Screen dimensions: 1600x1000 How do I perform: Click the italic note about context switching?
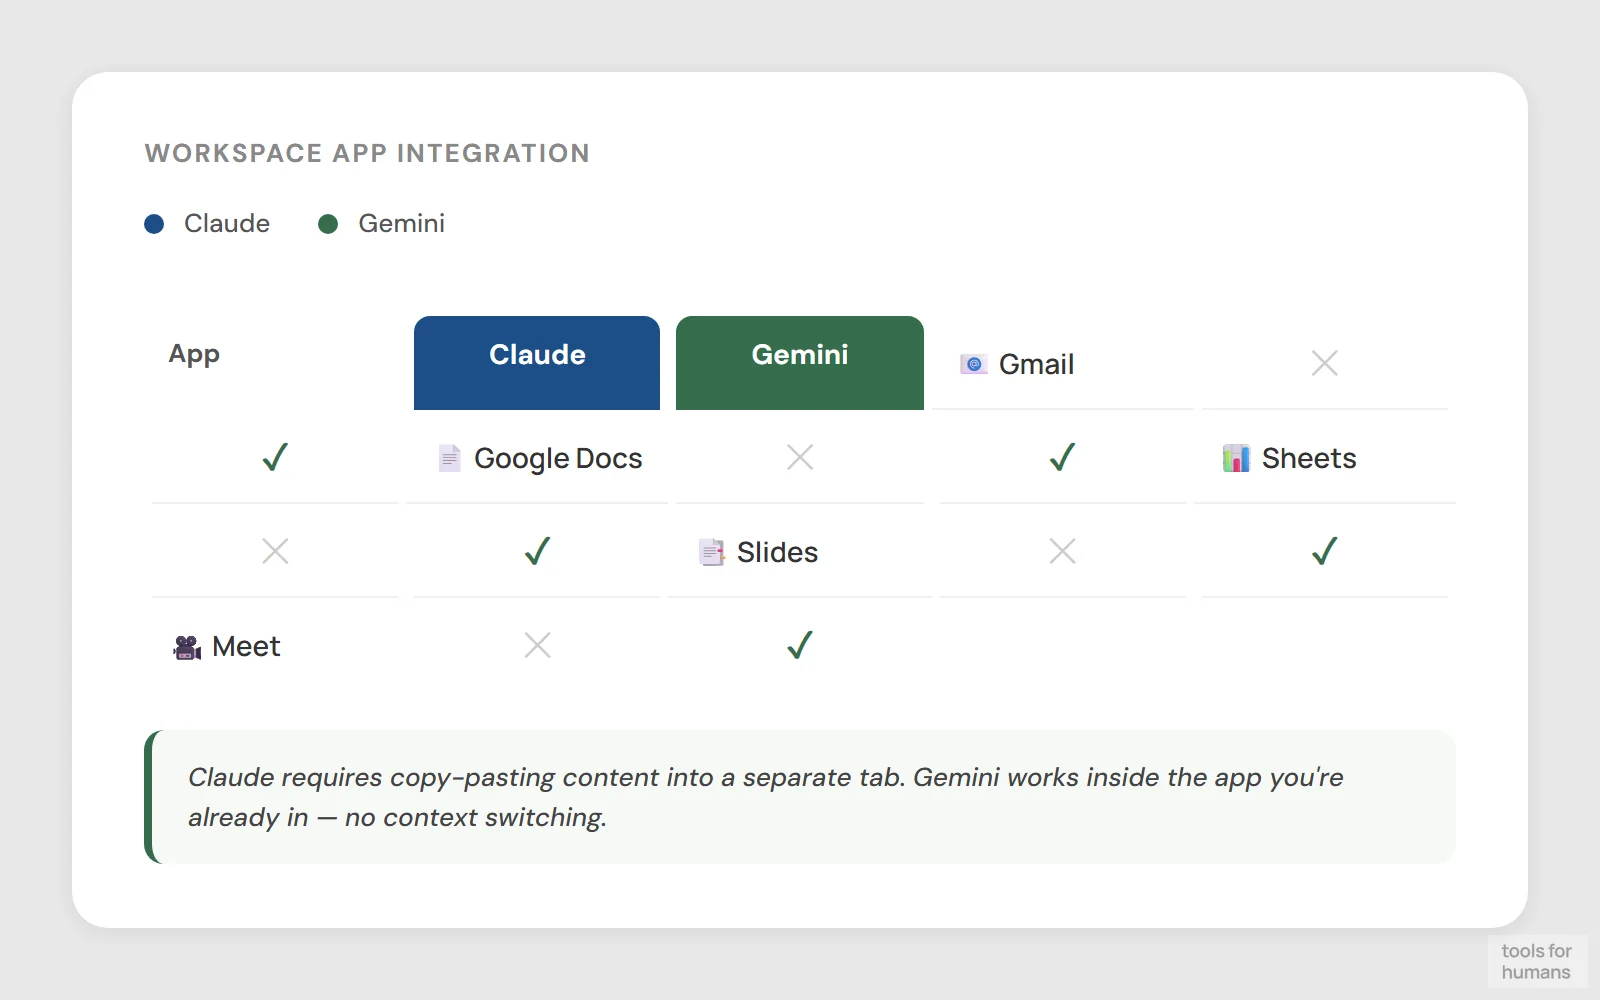click(765, 797)
